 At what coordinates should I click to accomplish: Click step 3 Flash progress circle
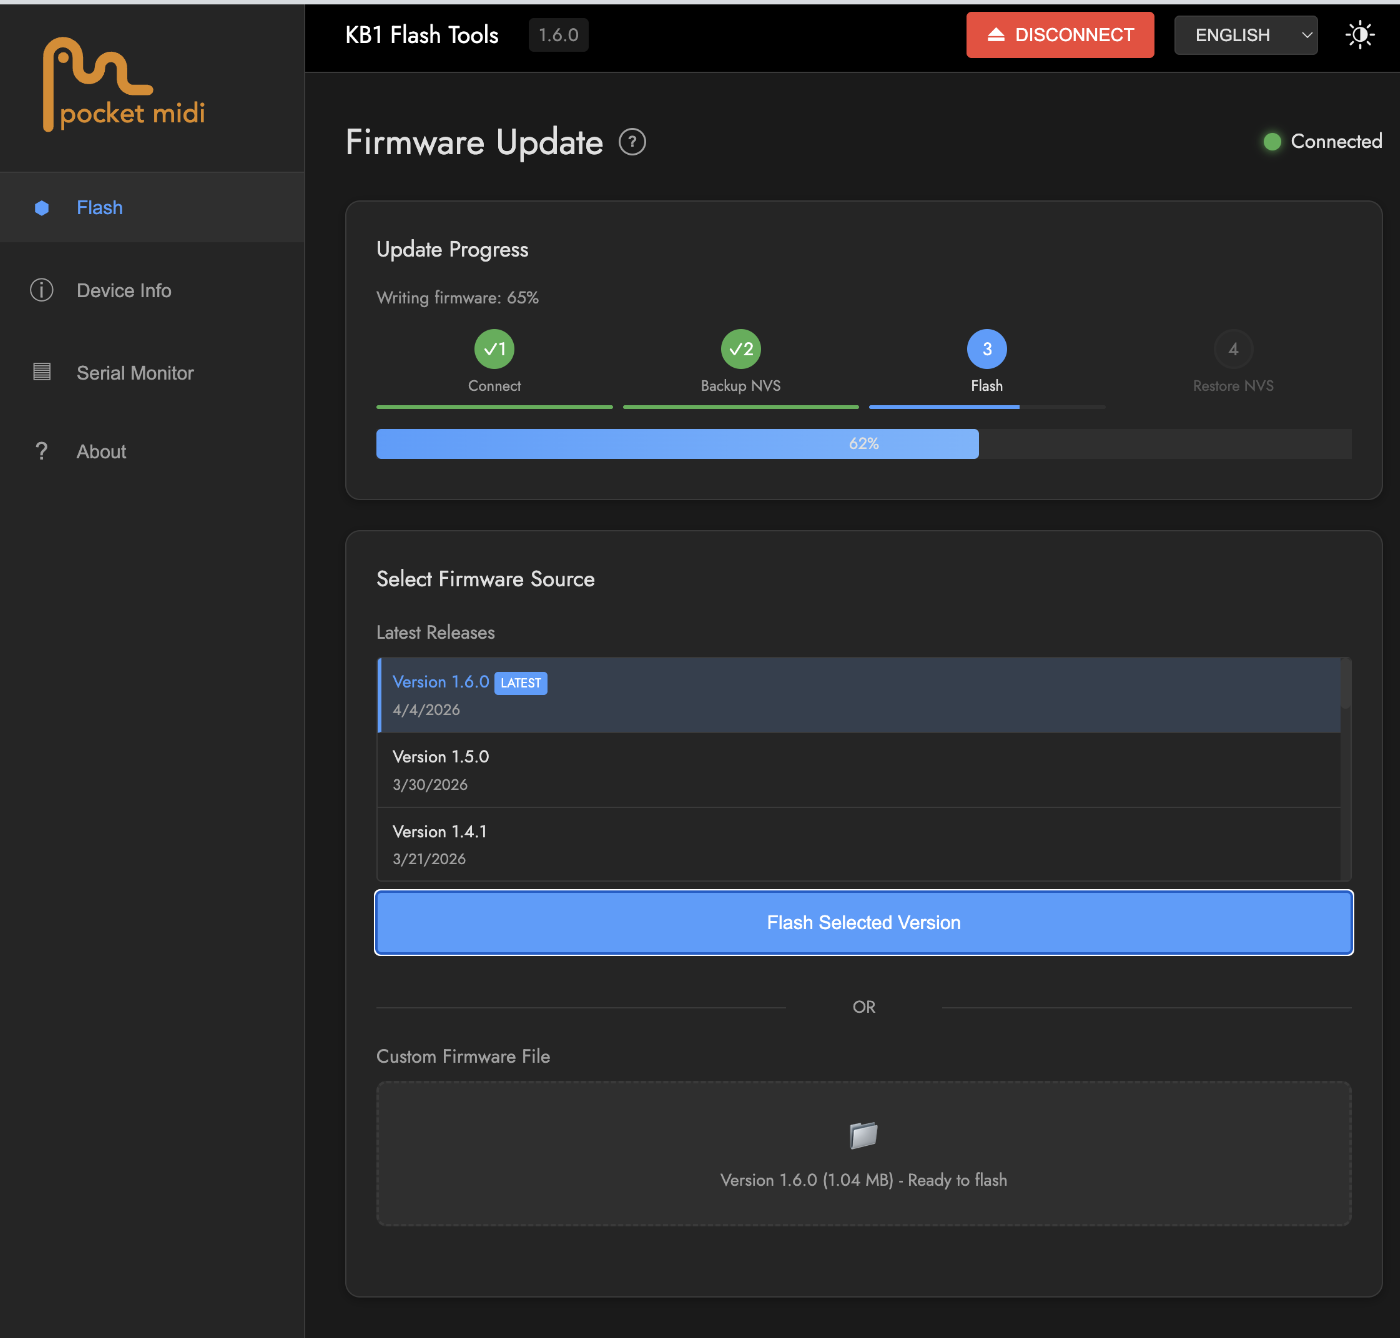pyautogui.click(x=987, y=349)
